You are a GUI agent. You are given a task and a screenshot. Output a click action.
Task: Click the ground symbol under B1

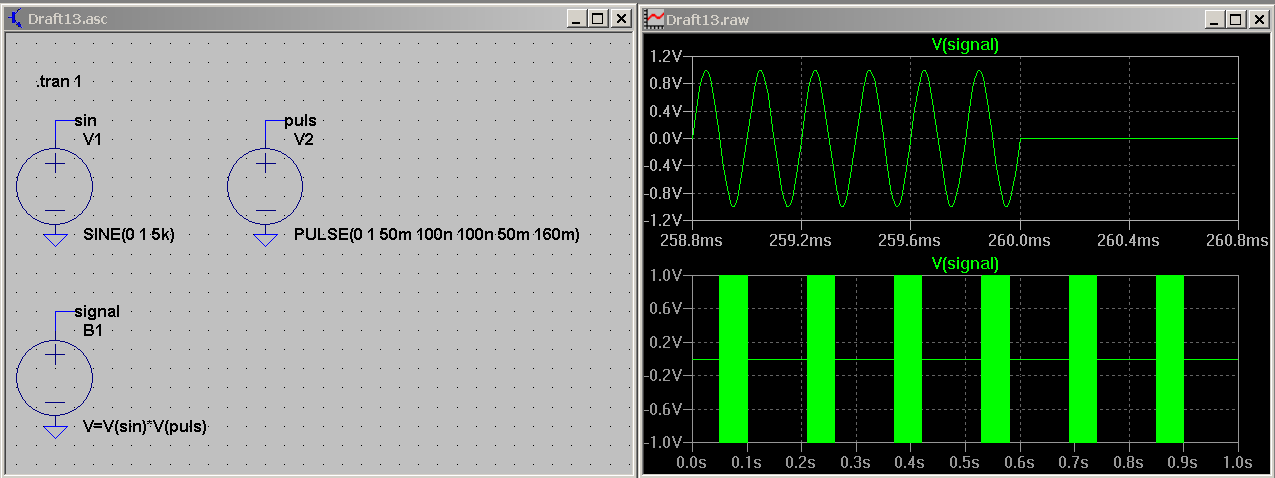[x=55, y=430]
